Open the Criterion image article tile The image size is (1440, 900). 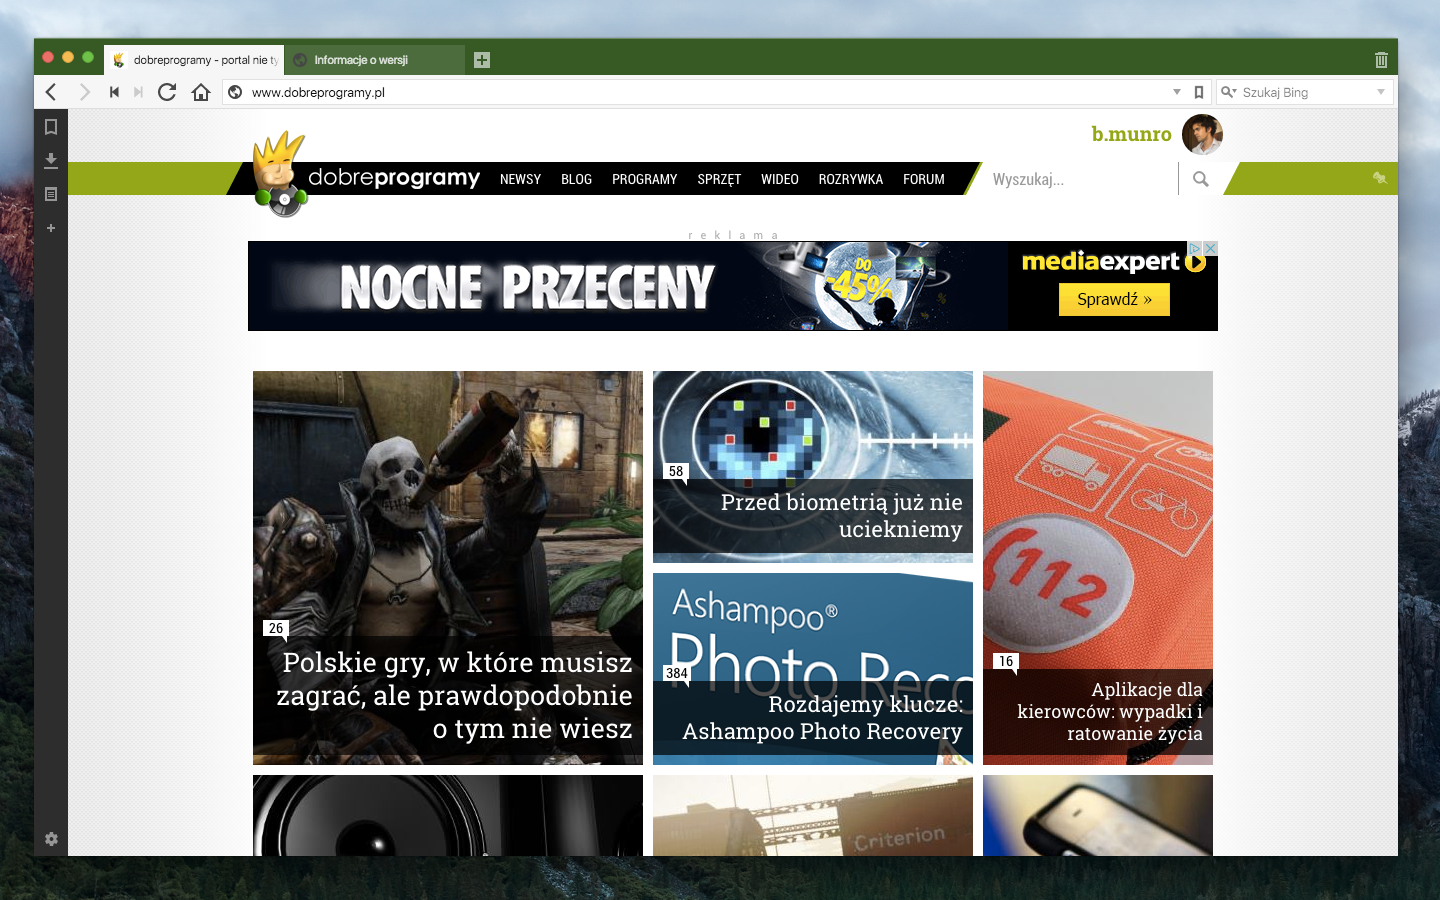point(813,815)
